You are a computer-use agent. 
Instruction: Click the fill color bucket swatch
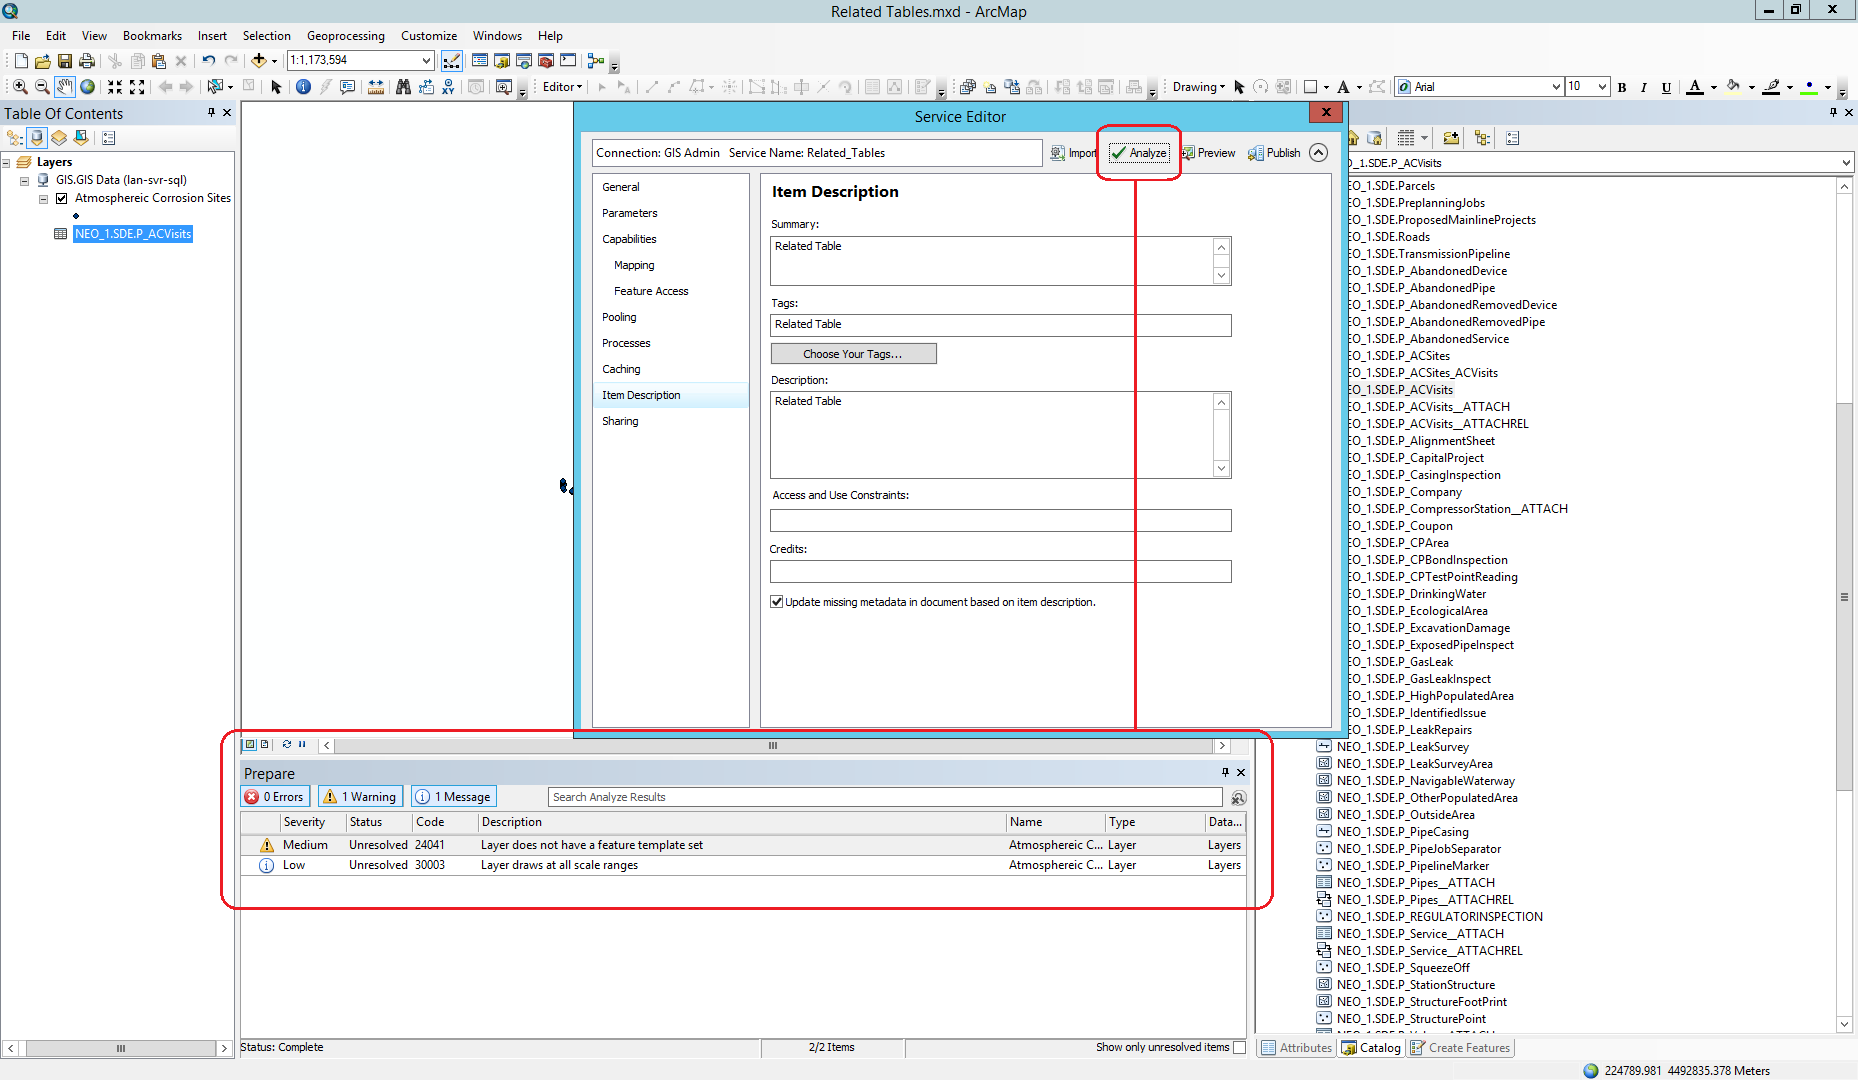1734,87
